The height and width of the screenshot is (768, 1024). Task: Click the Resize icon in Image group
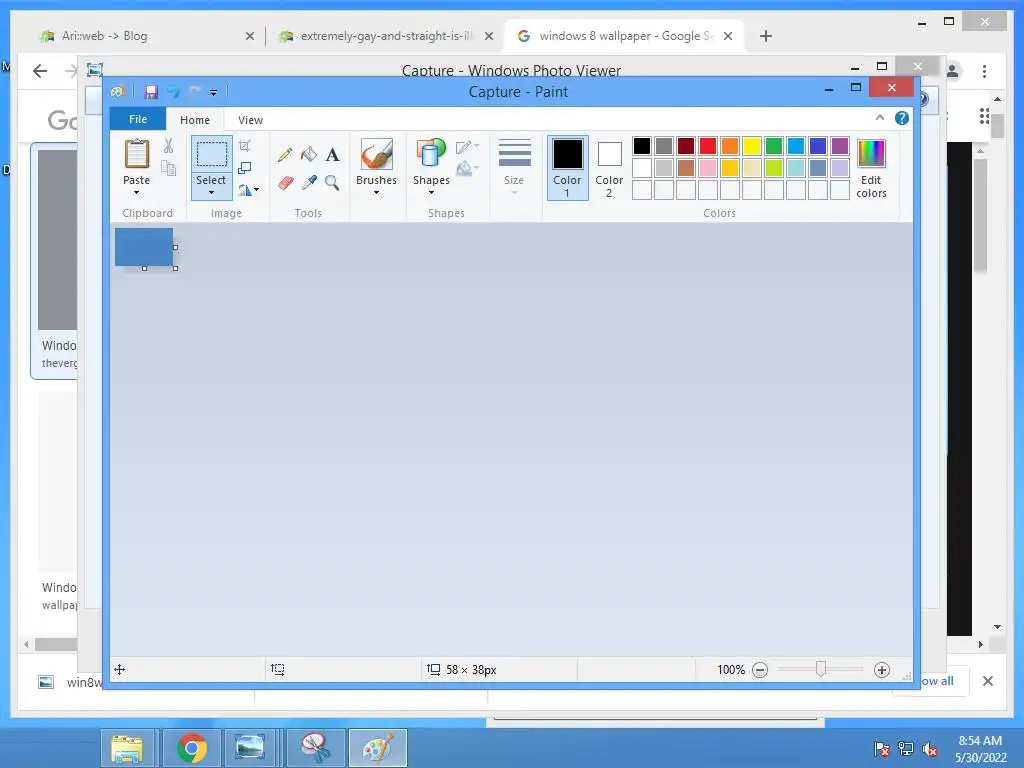(245, 168)
